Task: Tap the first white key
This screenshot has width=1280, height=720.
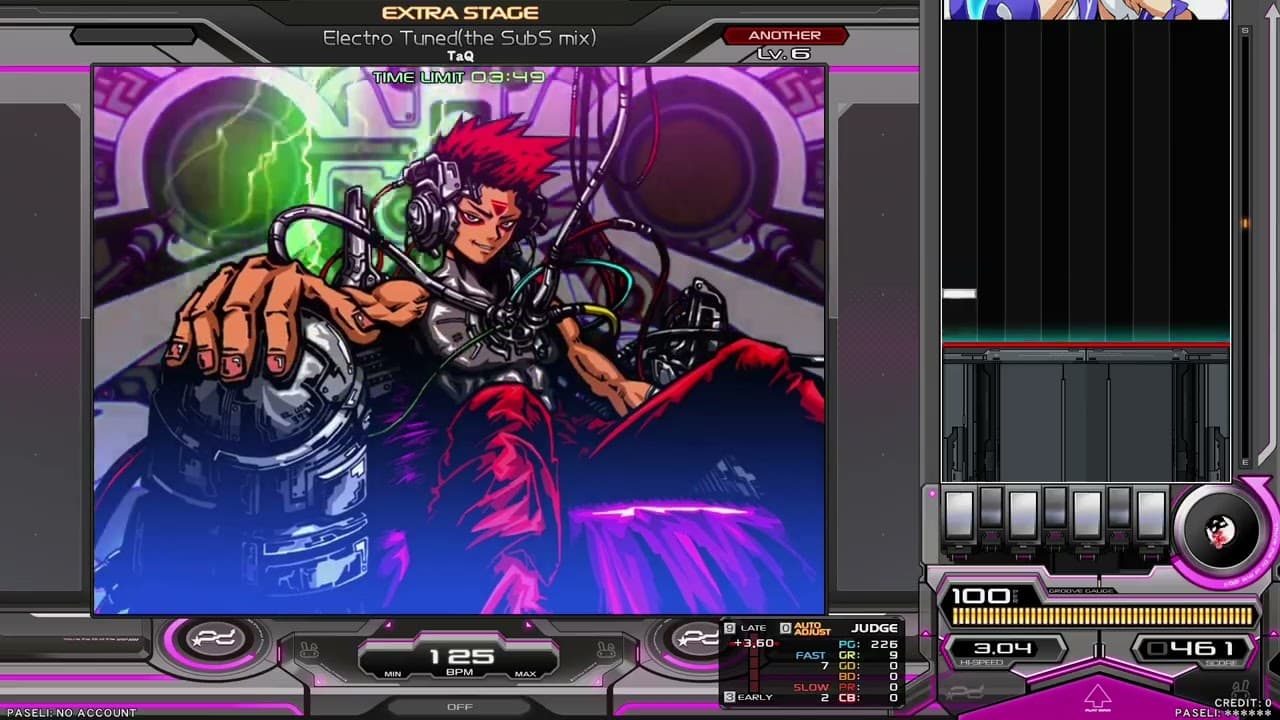Action: pyautogui.click(x=959, y=515)
